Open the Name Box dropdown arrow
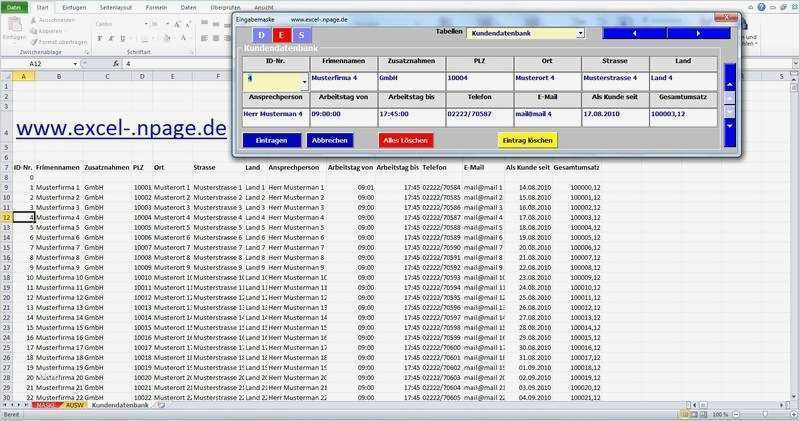Viewport: 800px width, 421px height. pyautogui.click(x=75, y=64)
